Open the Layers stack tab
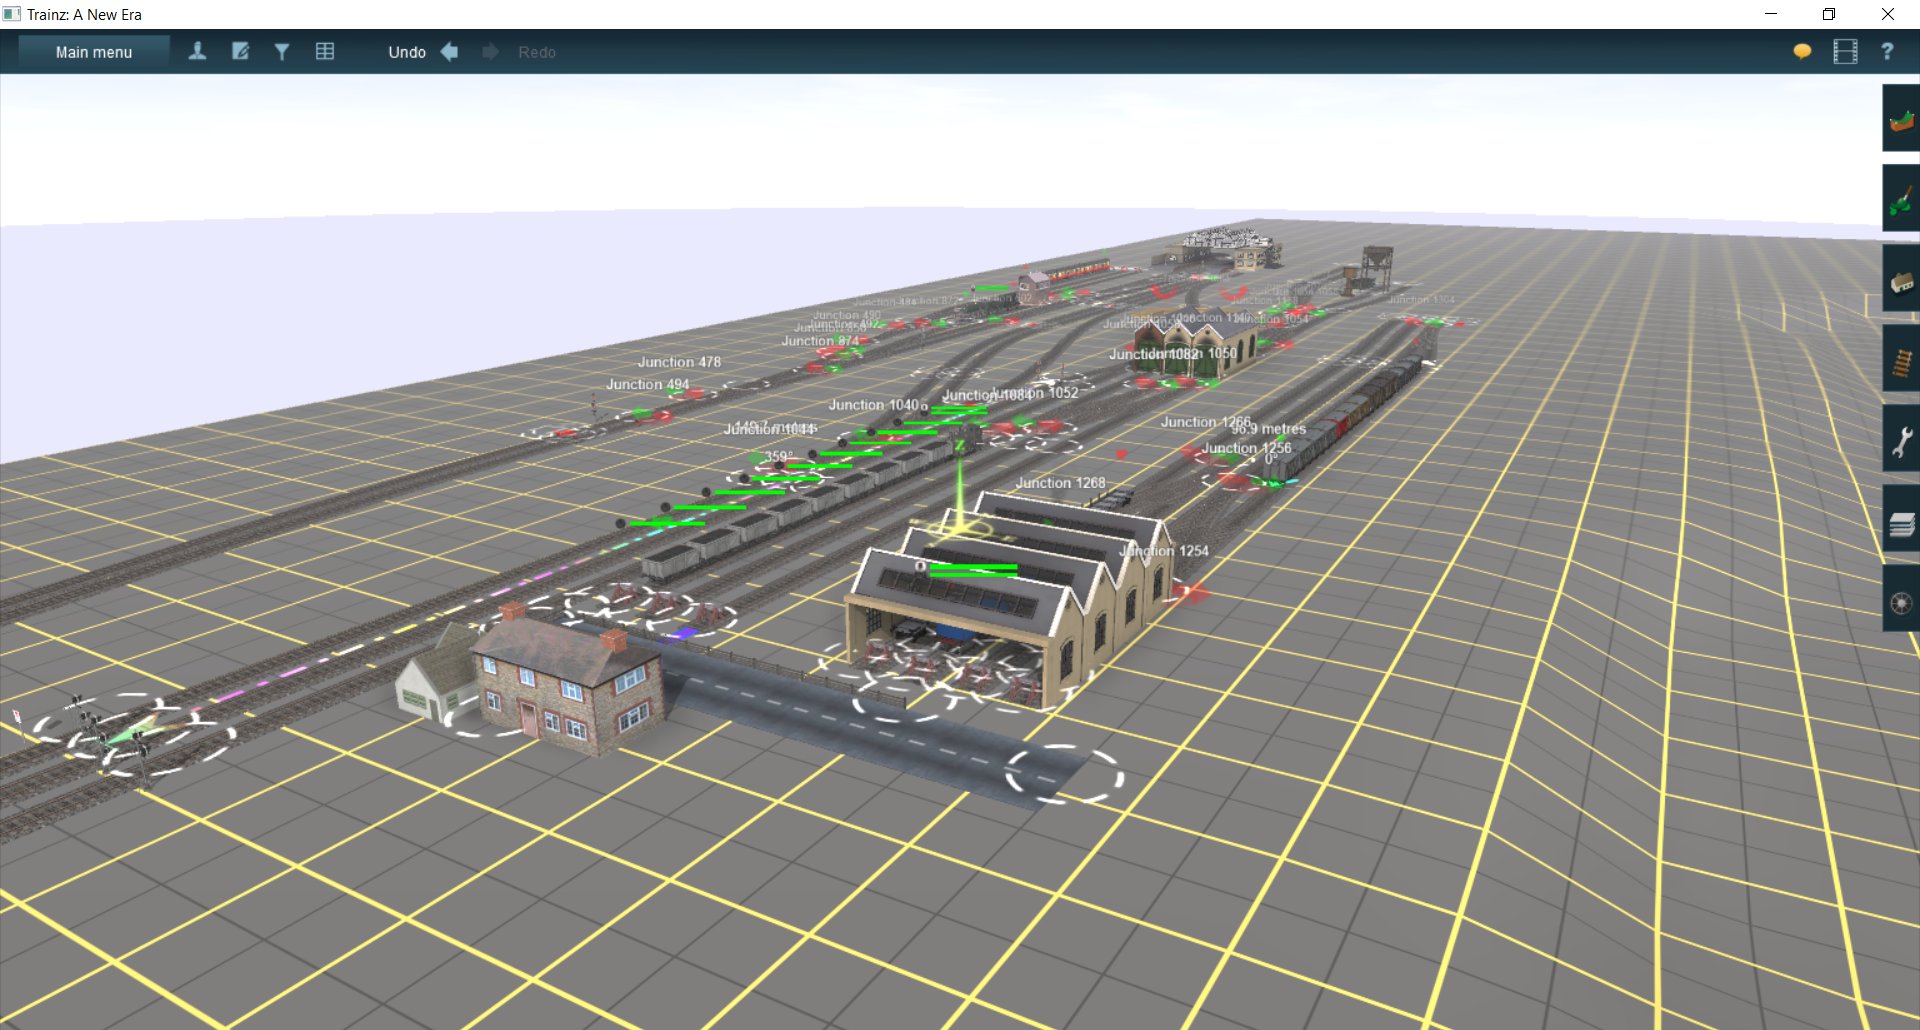The width and height of the screenshot is (1920, 1030). tap(1901, 519)
